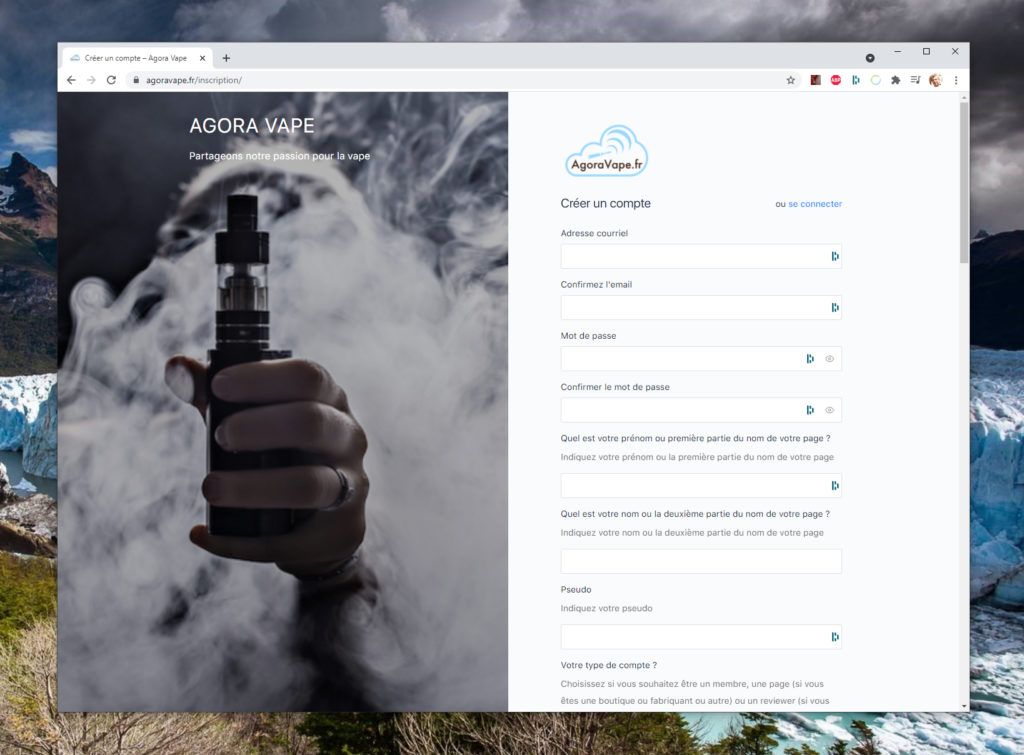The height and width of the screenshot is (755, 1024).
Task: Open the red ABP AdBlock extension
Action: (835, 80)
